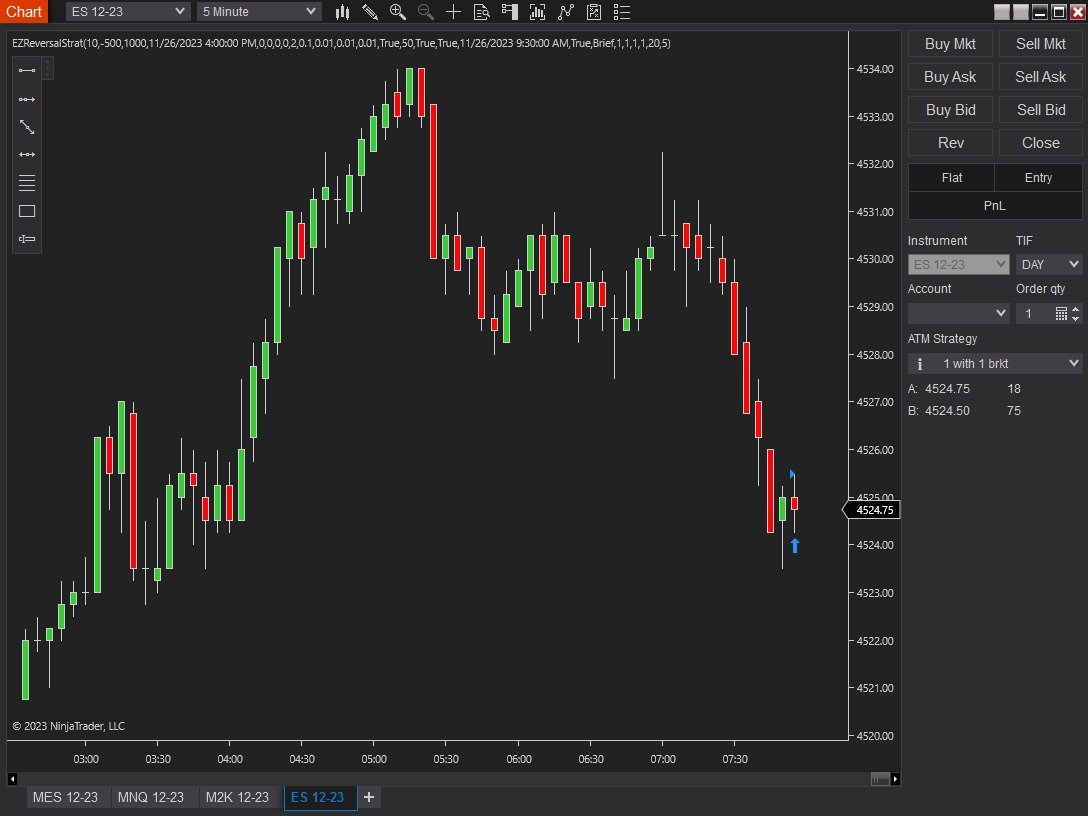Click the Close position button
1088x816 pixels.
[x=1040, y=143]
